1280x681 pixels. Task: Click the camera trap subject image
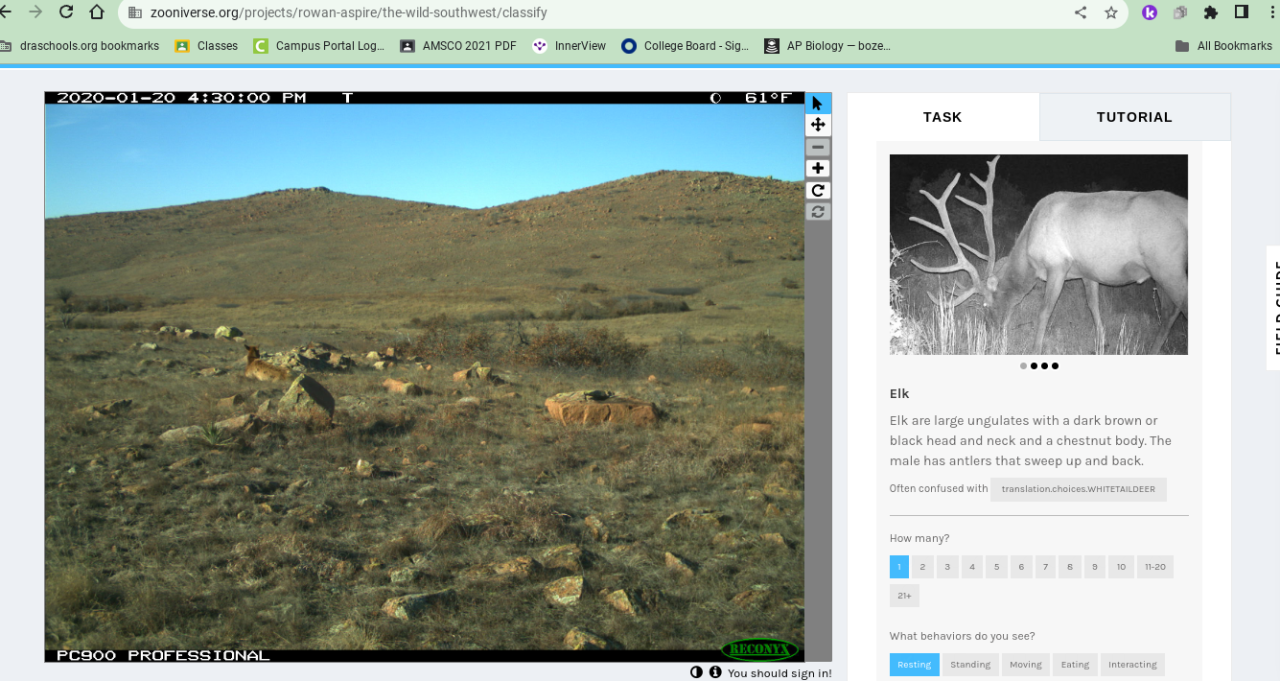424,377
